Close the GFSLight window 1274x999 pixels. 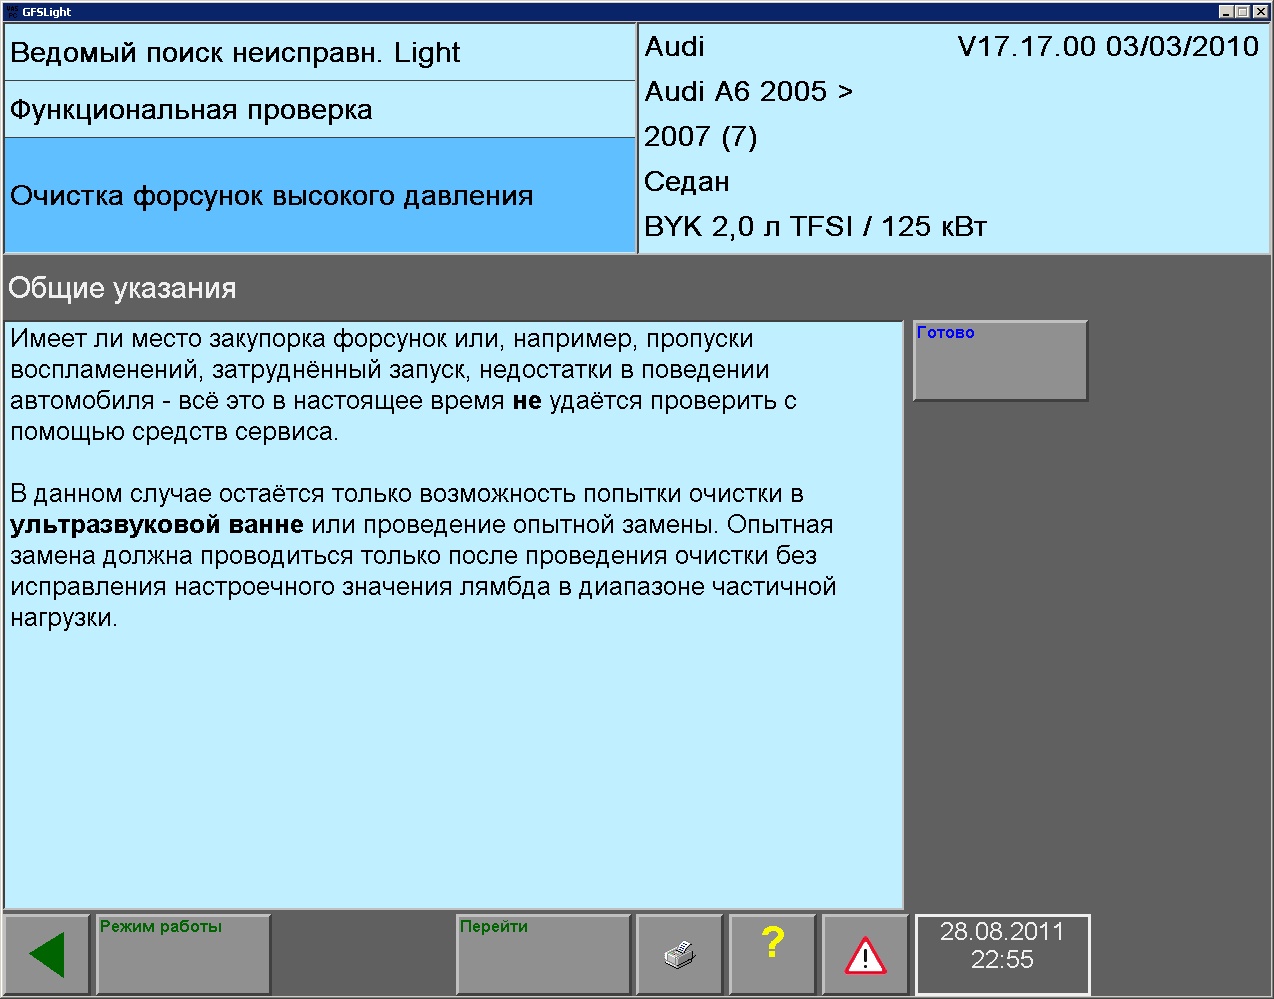(x=1261, y=12)
